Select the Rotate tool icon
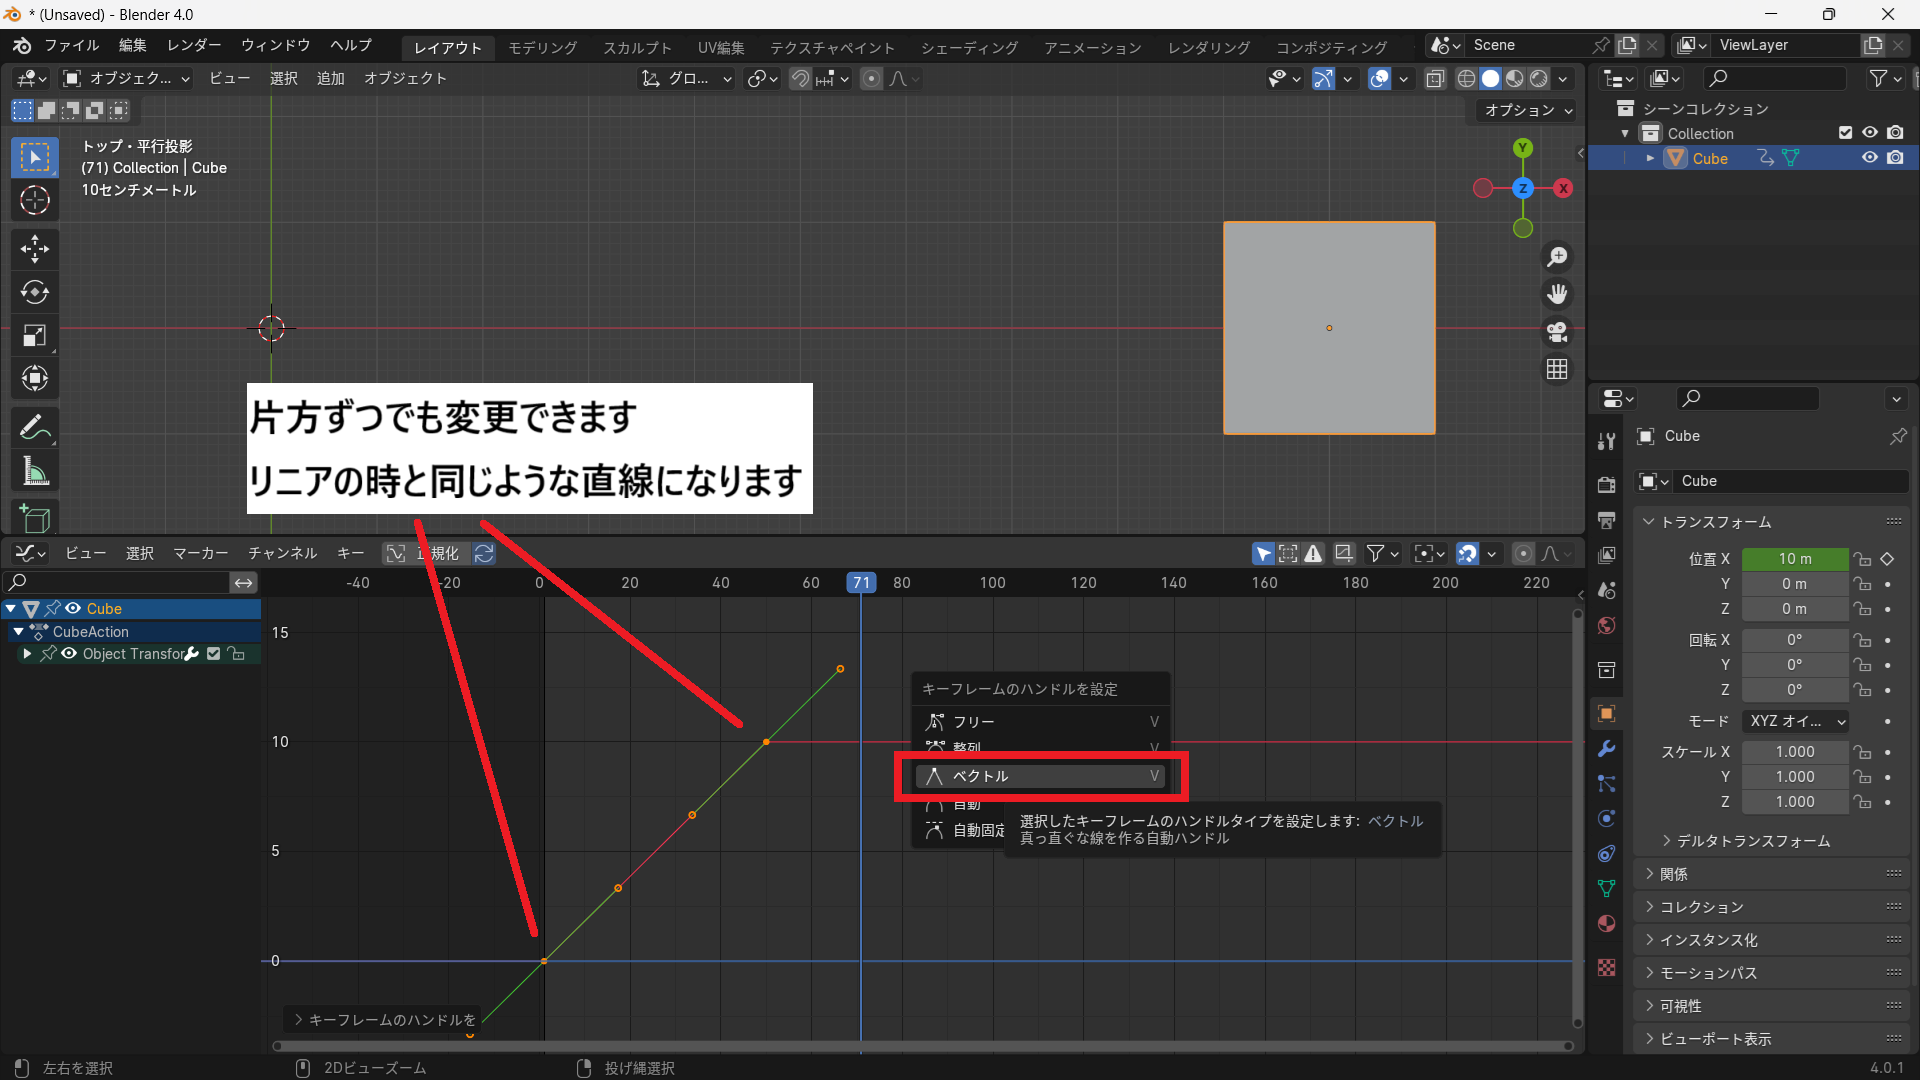Screen dimensions: 1920x1080 pos(35,292)
